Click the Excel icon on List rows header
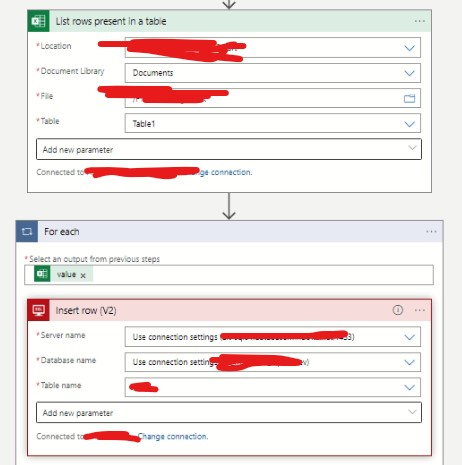The image size is (462, 465). (38, 21)
